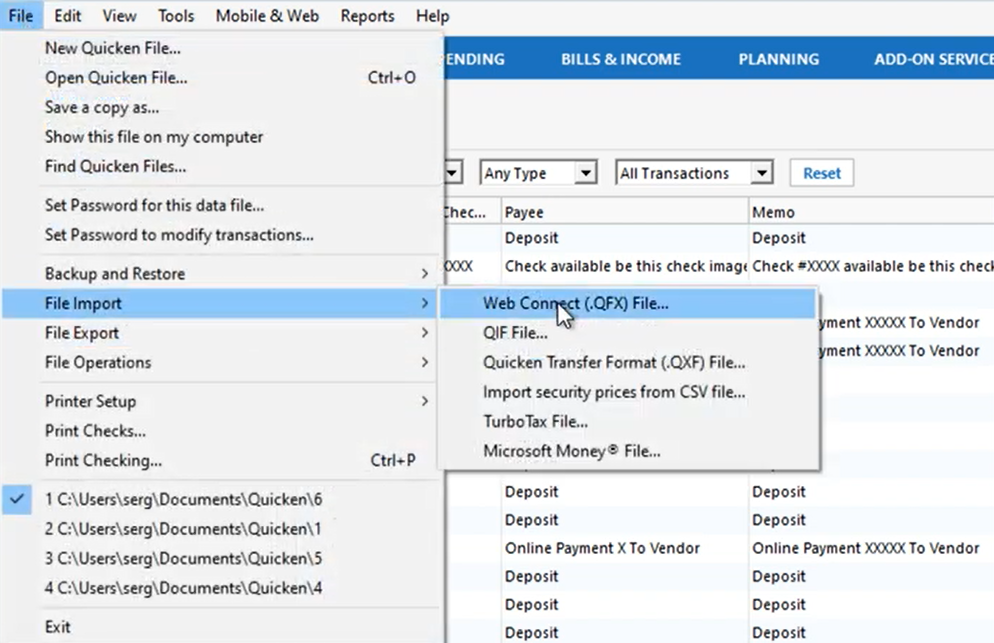Select Set Password to modify transactions...

coord(219,235)
